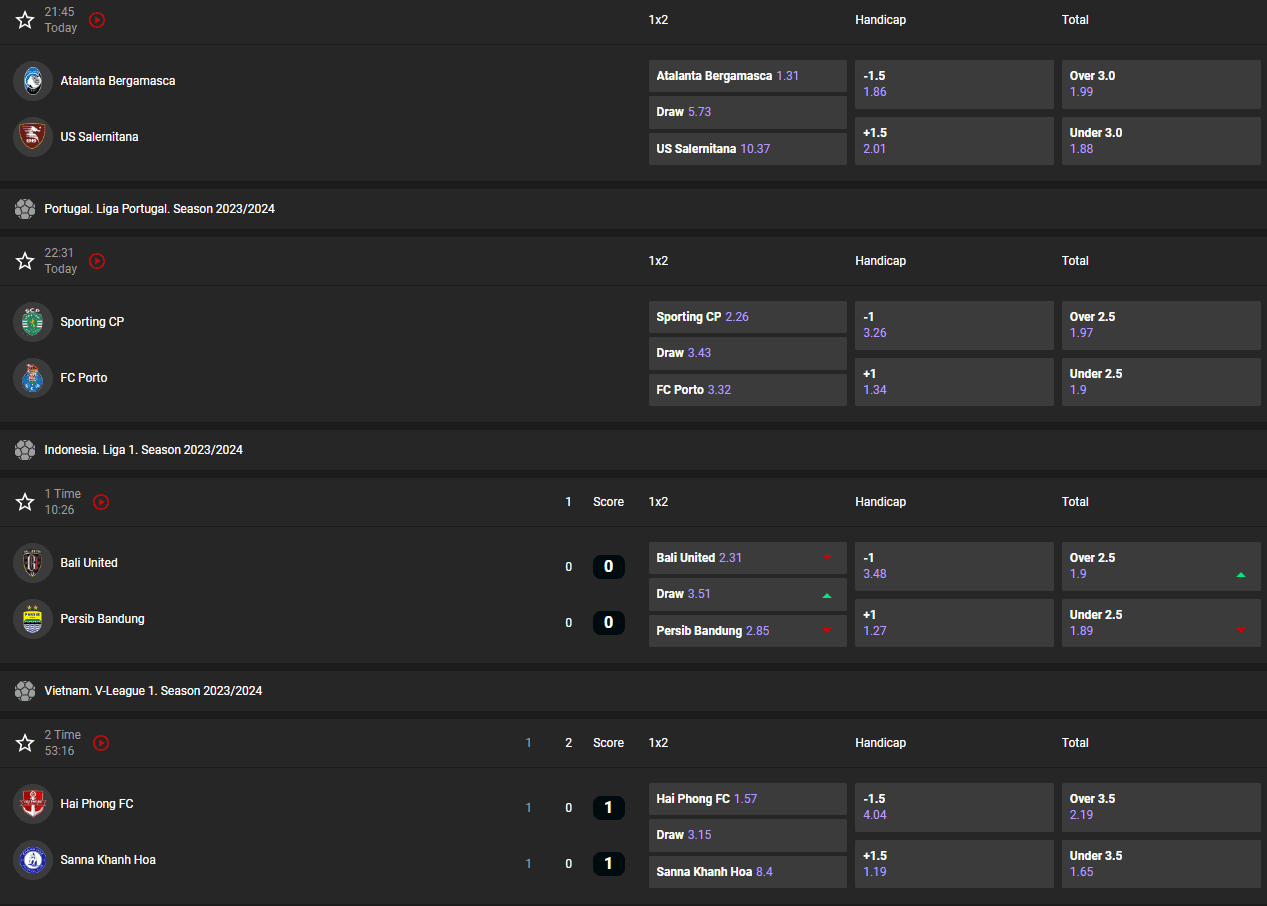Select Under 3.0 at 1.88
The width and height of the screenshot is (1267, 906).
pyautogui.click(x=1161, y=141)
